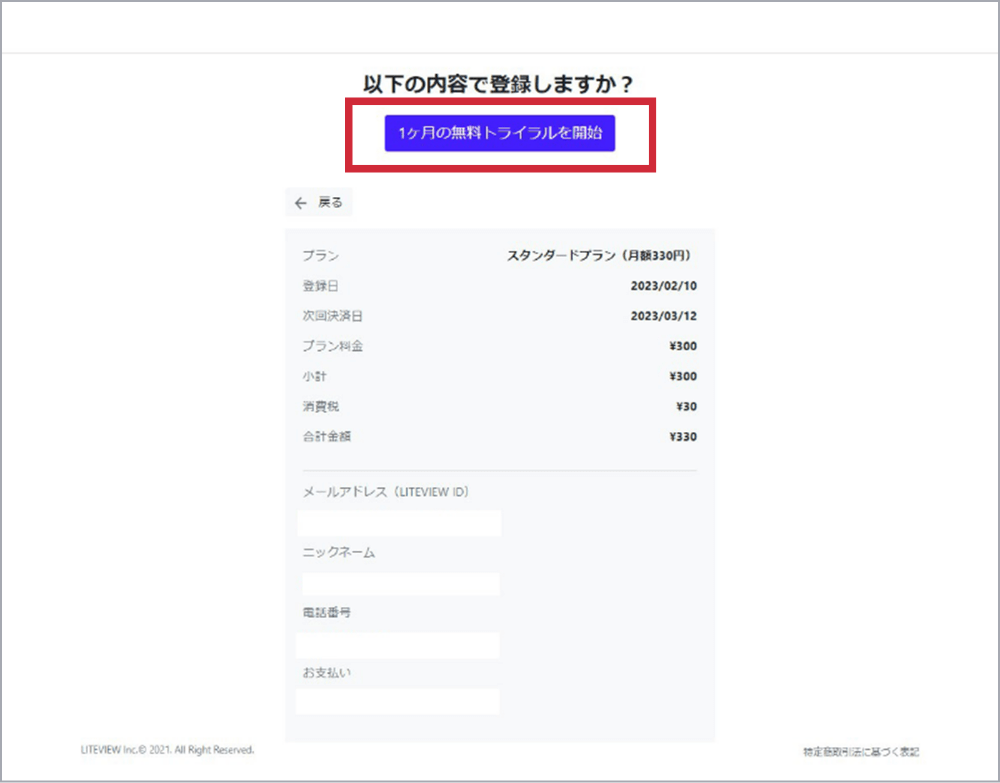Click the プラン row label
The width and height of the screenshot is (1000, 783).
[320, 256]
